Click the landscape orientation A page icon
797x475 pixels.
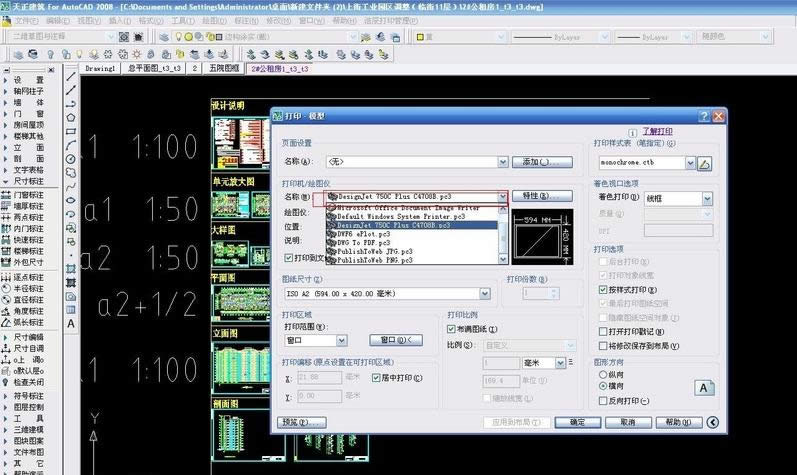[703, 386]
